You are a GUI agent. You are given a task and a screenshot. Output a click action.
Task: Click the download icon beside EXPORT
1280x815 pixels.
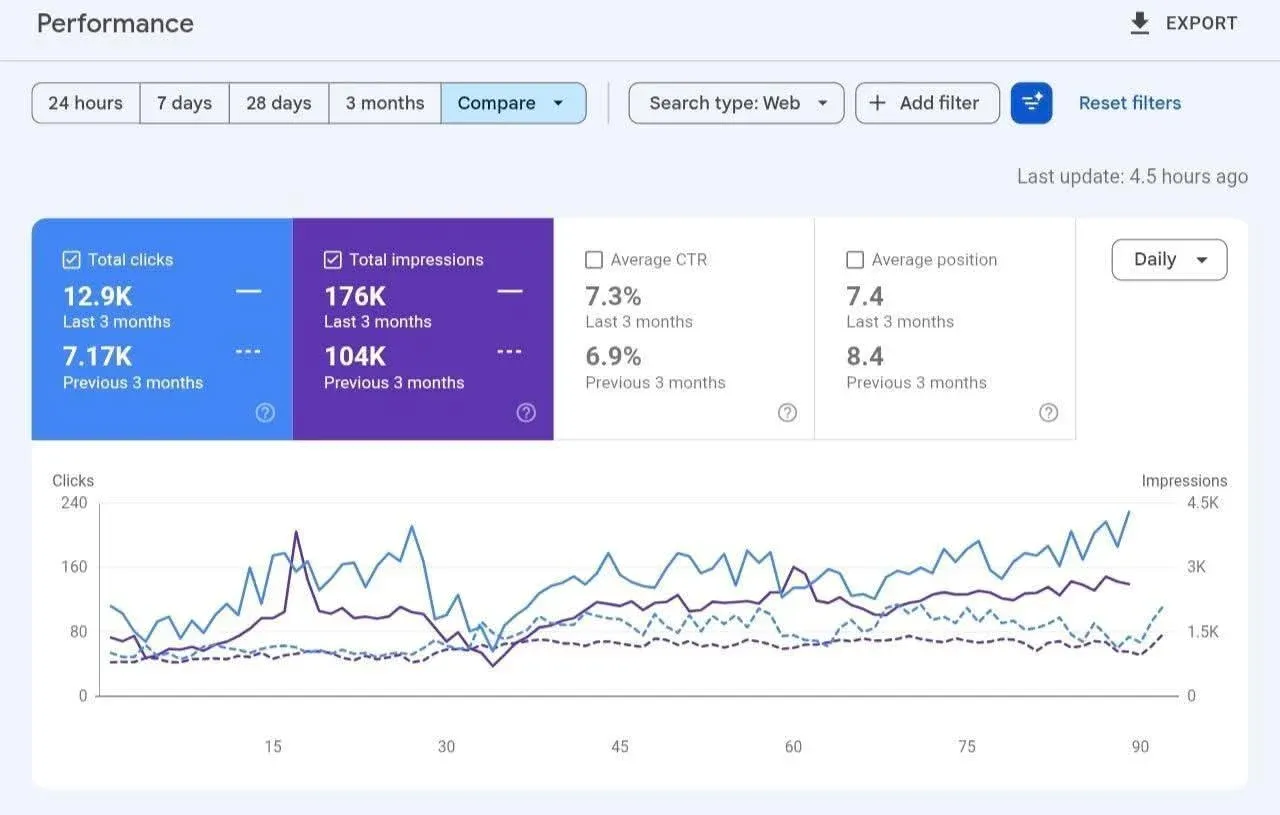1139,23
